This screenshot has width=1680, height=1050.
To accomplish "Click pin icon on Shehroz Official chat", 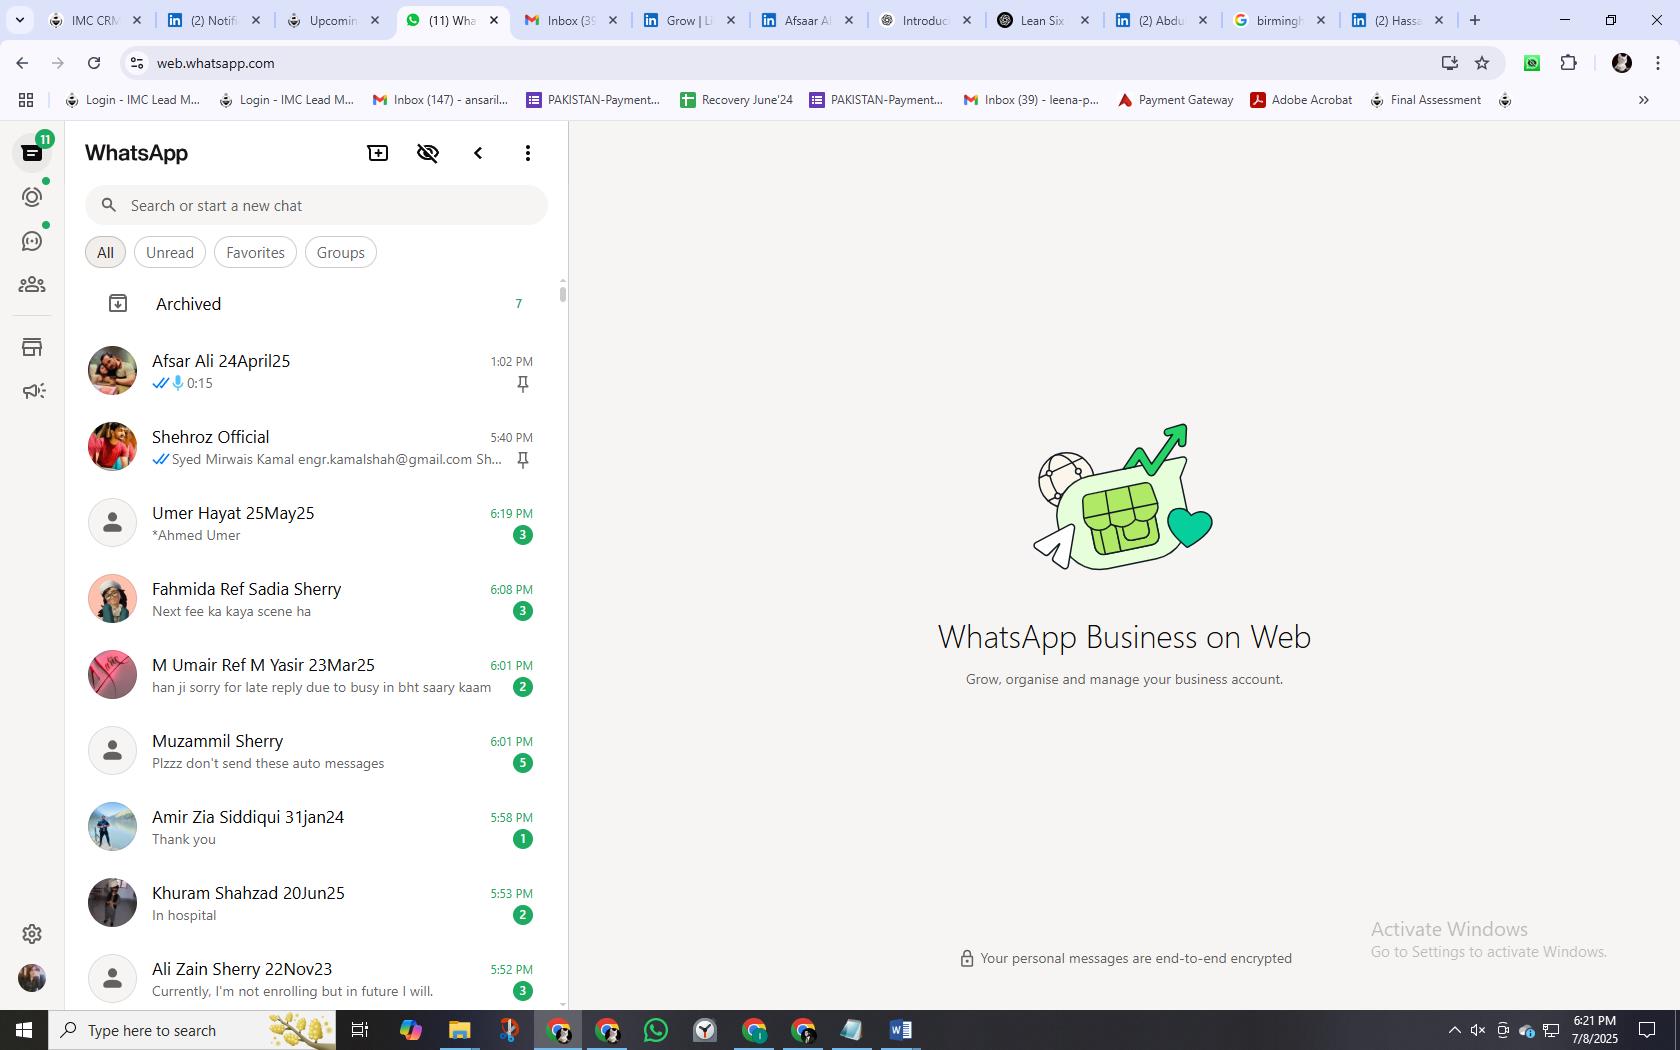I will (522, 460).
